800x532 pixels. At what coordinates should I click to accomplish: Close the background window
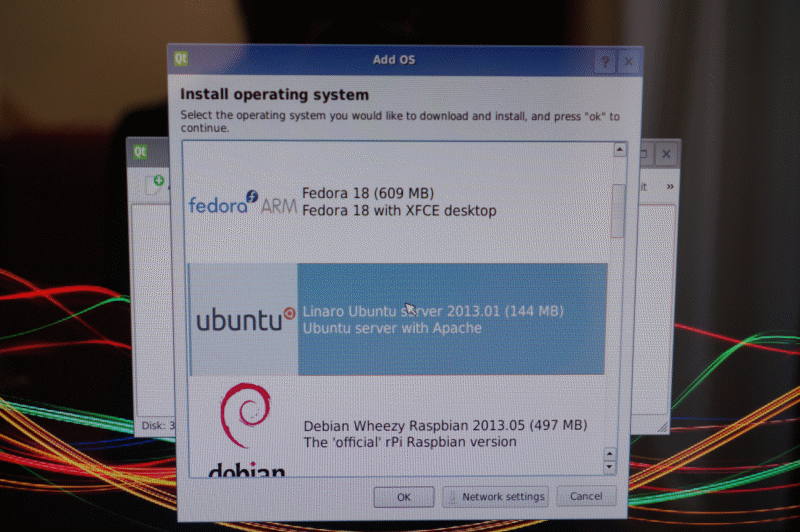(x=666, y=154)
